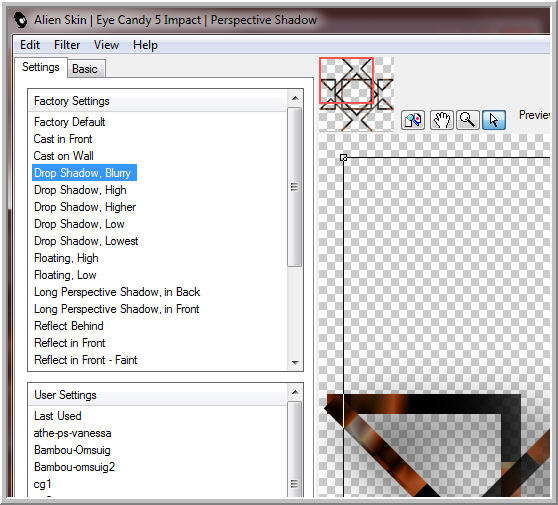
Task: Click User Settings scrollbar up arrow
Action: 295,392
